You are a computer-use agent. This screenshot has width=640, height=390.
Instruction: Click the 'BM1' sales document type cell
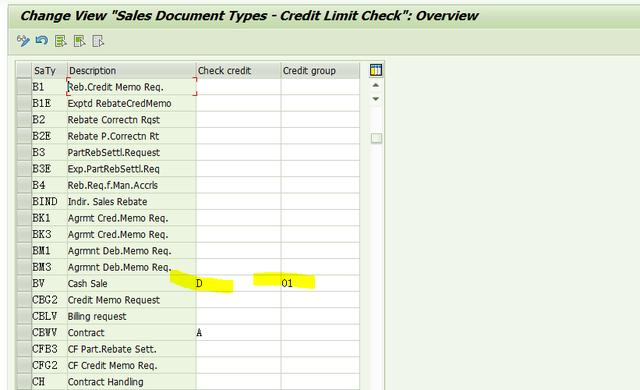coord(49,250)
